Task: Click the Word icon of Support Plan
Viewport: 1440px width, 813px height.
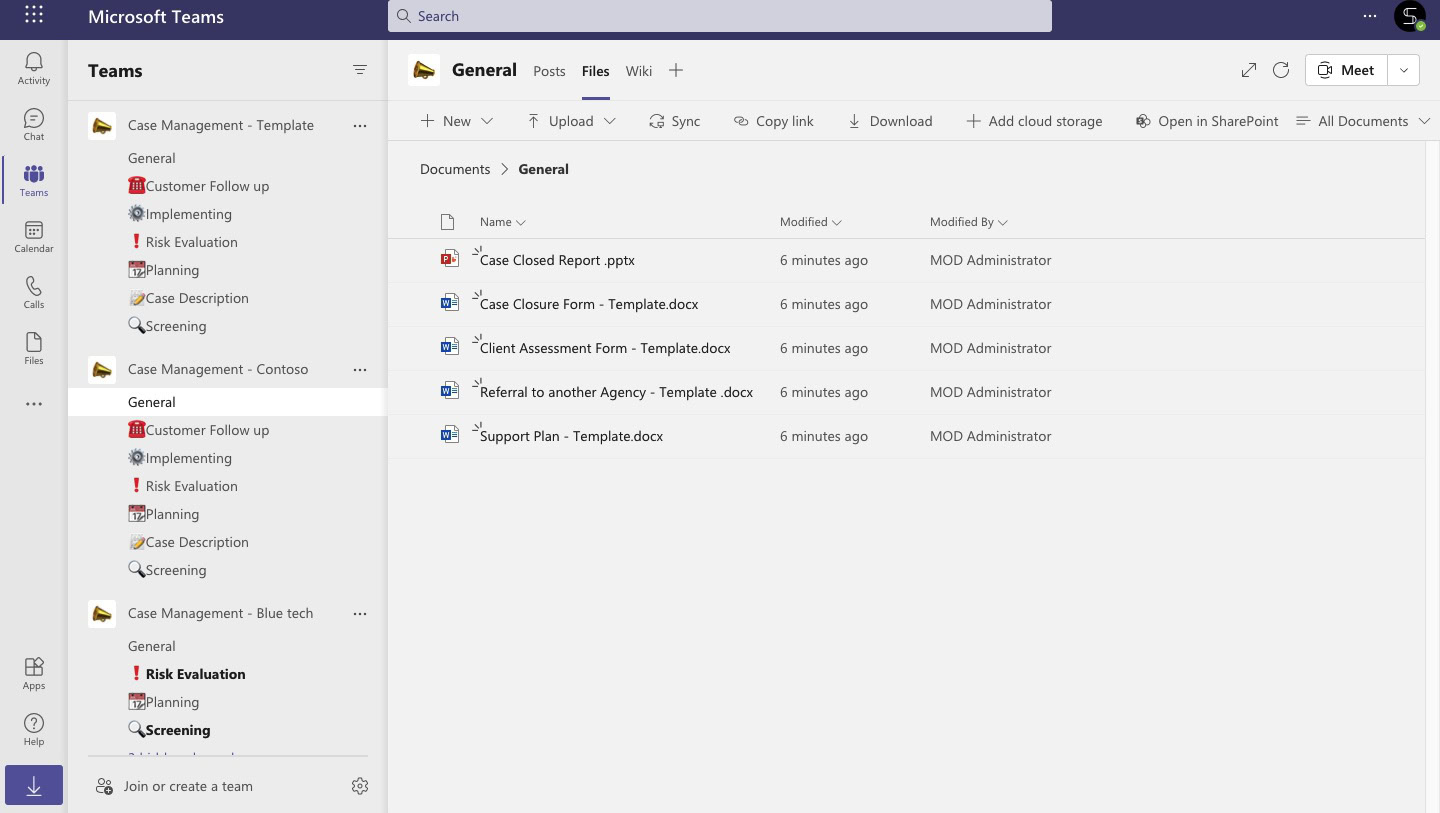Action: [449, 435]
